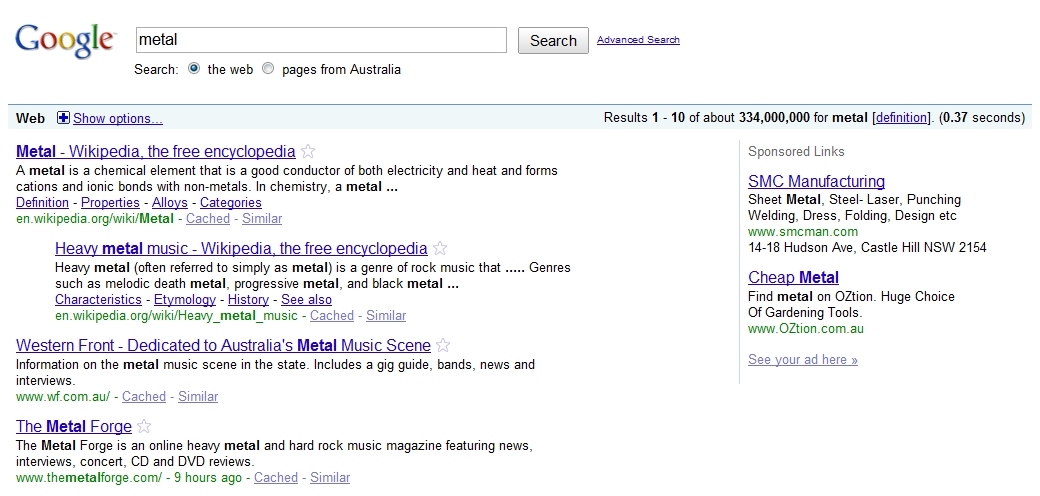Open Metal Wikipedia result title
Screen dimensions: 1040x496
155,152
